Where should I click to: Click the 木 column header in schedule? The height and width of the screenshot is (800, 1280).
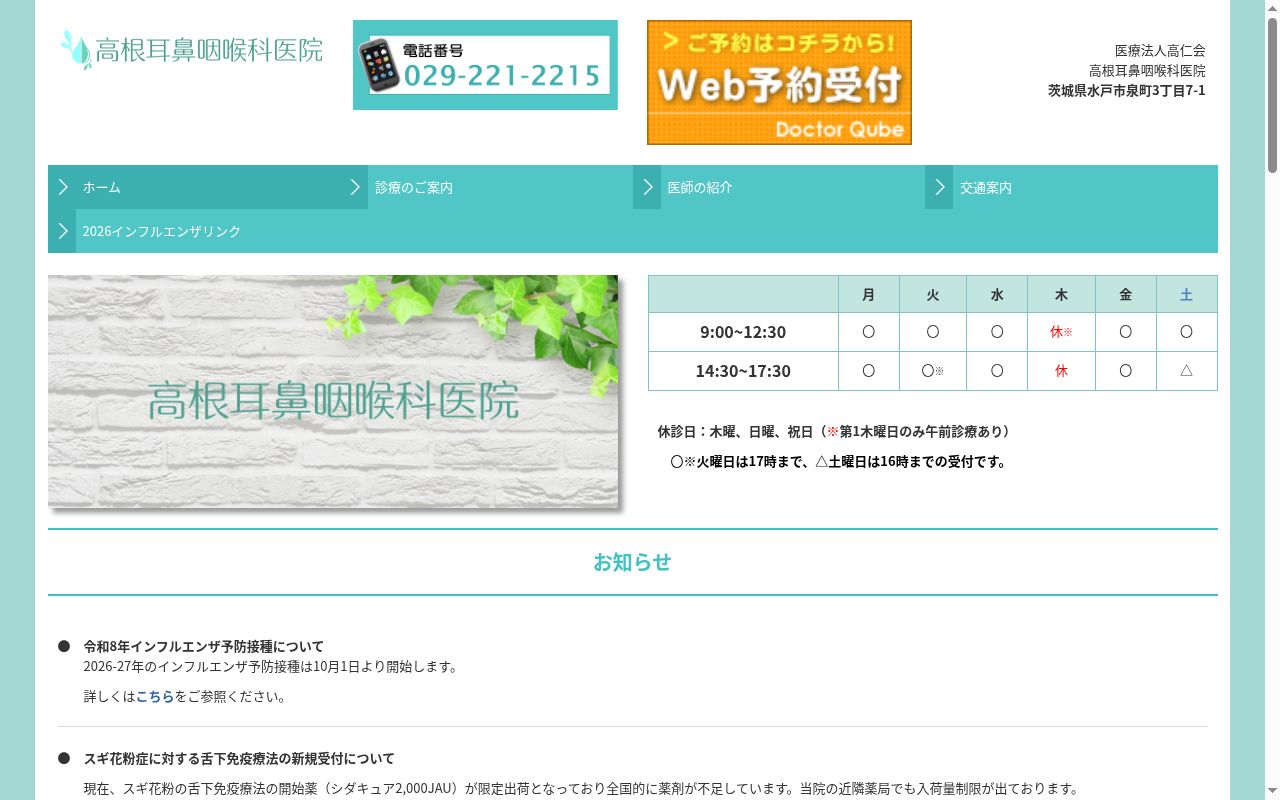click(1061, 294)
